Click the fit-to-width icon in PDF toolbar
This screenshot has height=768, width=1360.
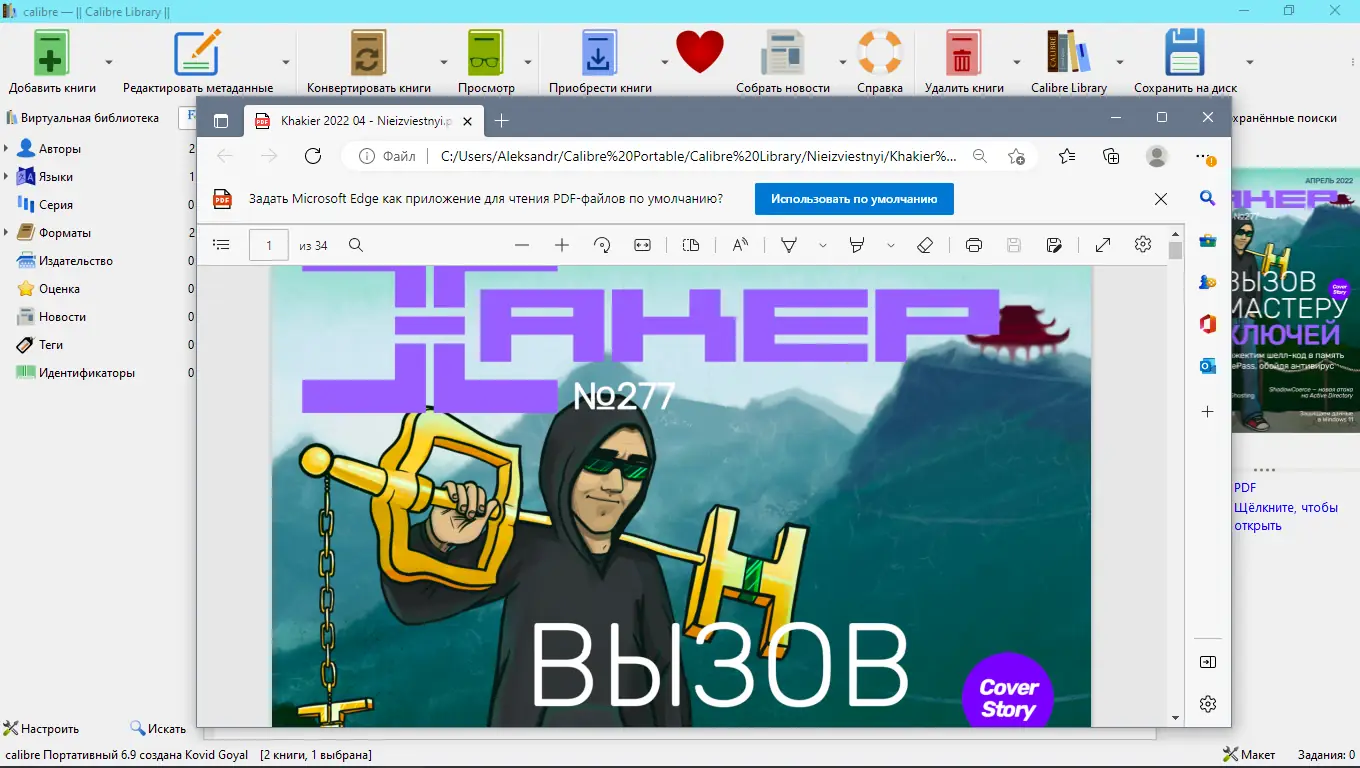pyautogui.click(x=643, y=245)
